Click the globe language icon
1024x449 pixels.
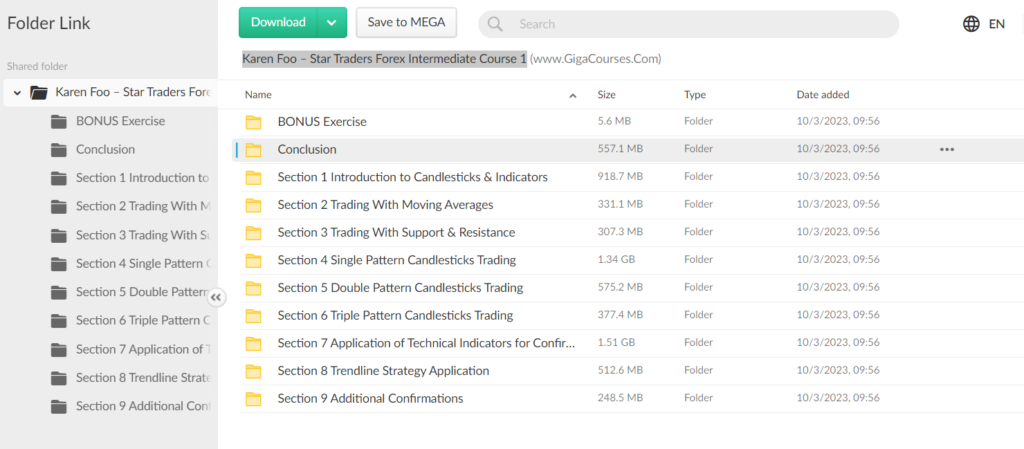tap(971, 24)
